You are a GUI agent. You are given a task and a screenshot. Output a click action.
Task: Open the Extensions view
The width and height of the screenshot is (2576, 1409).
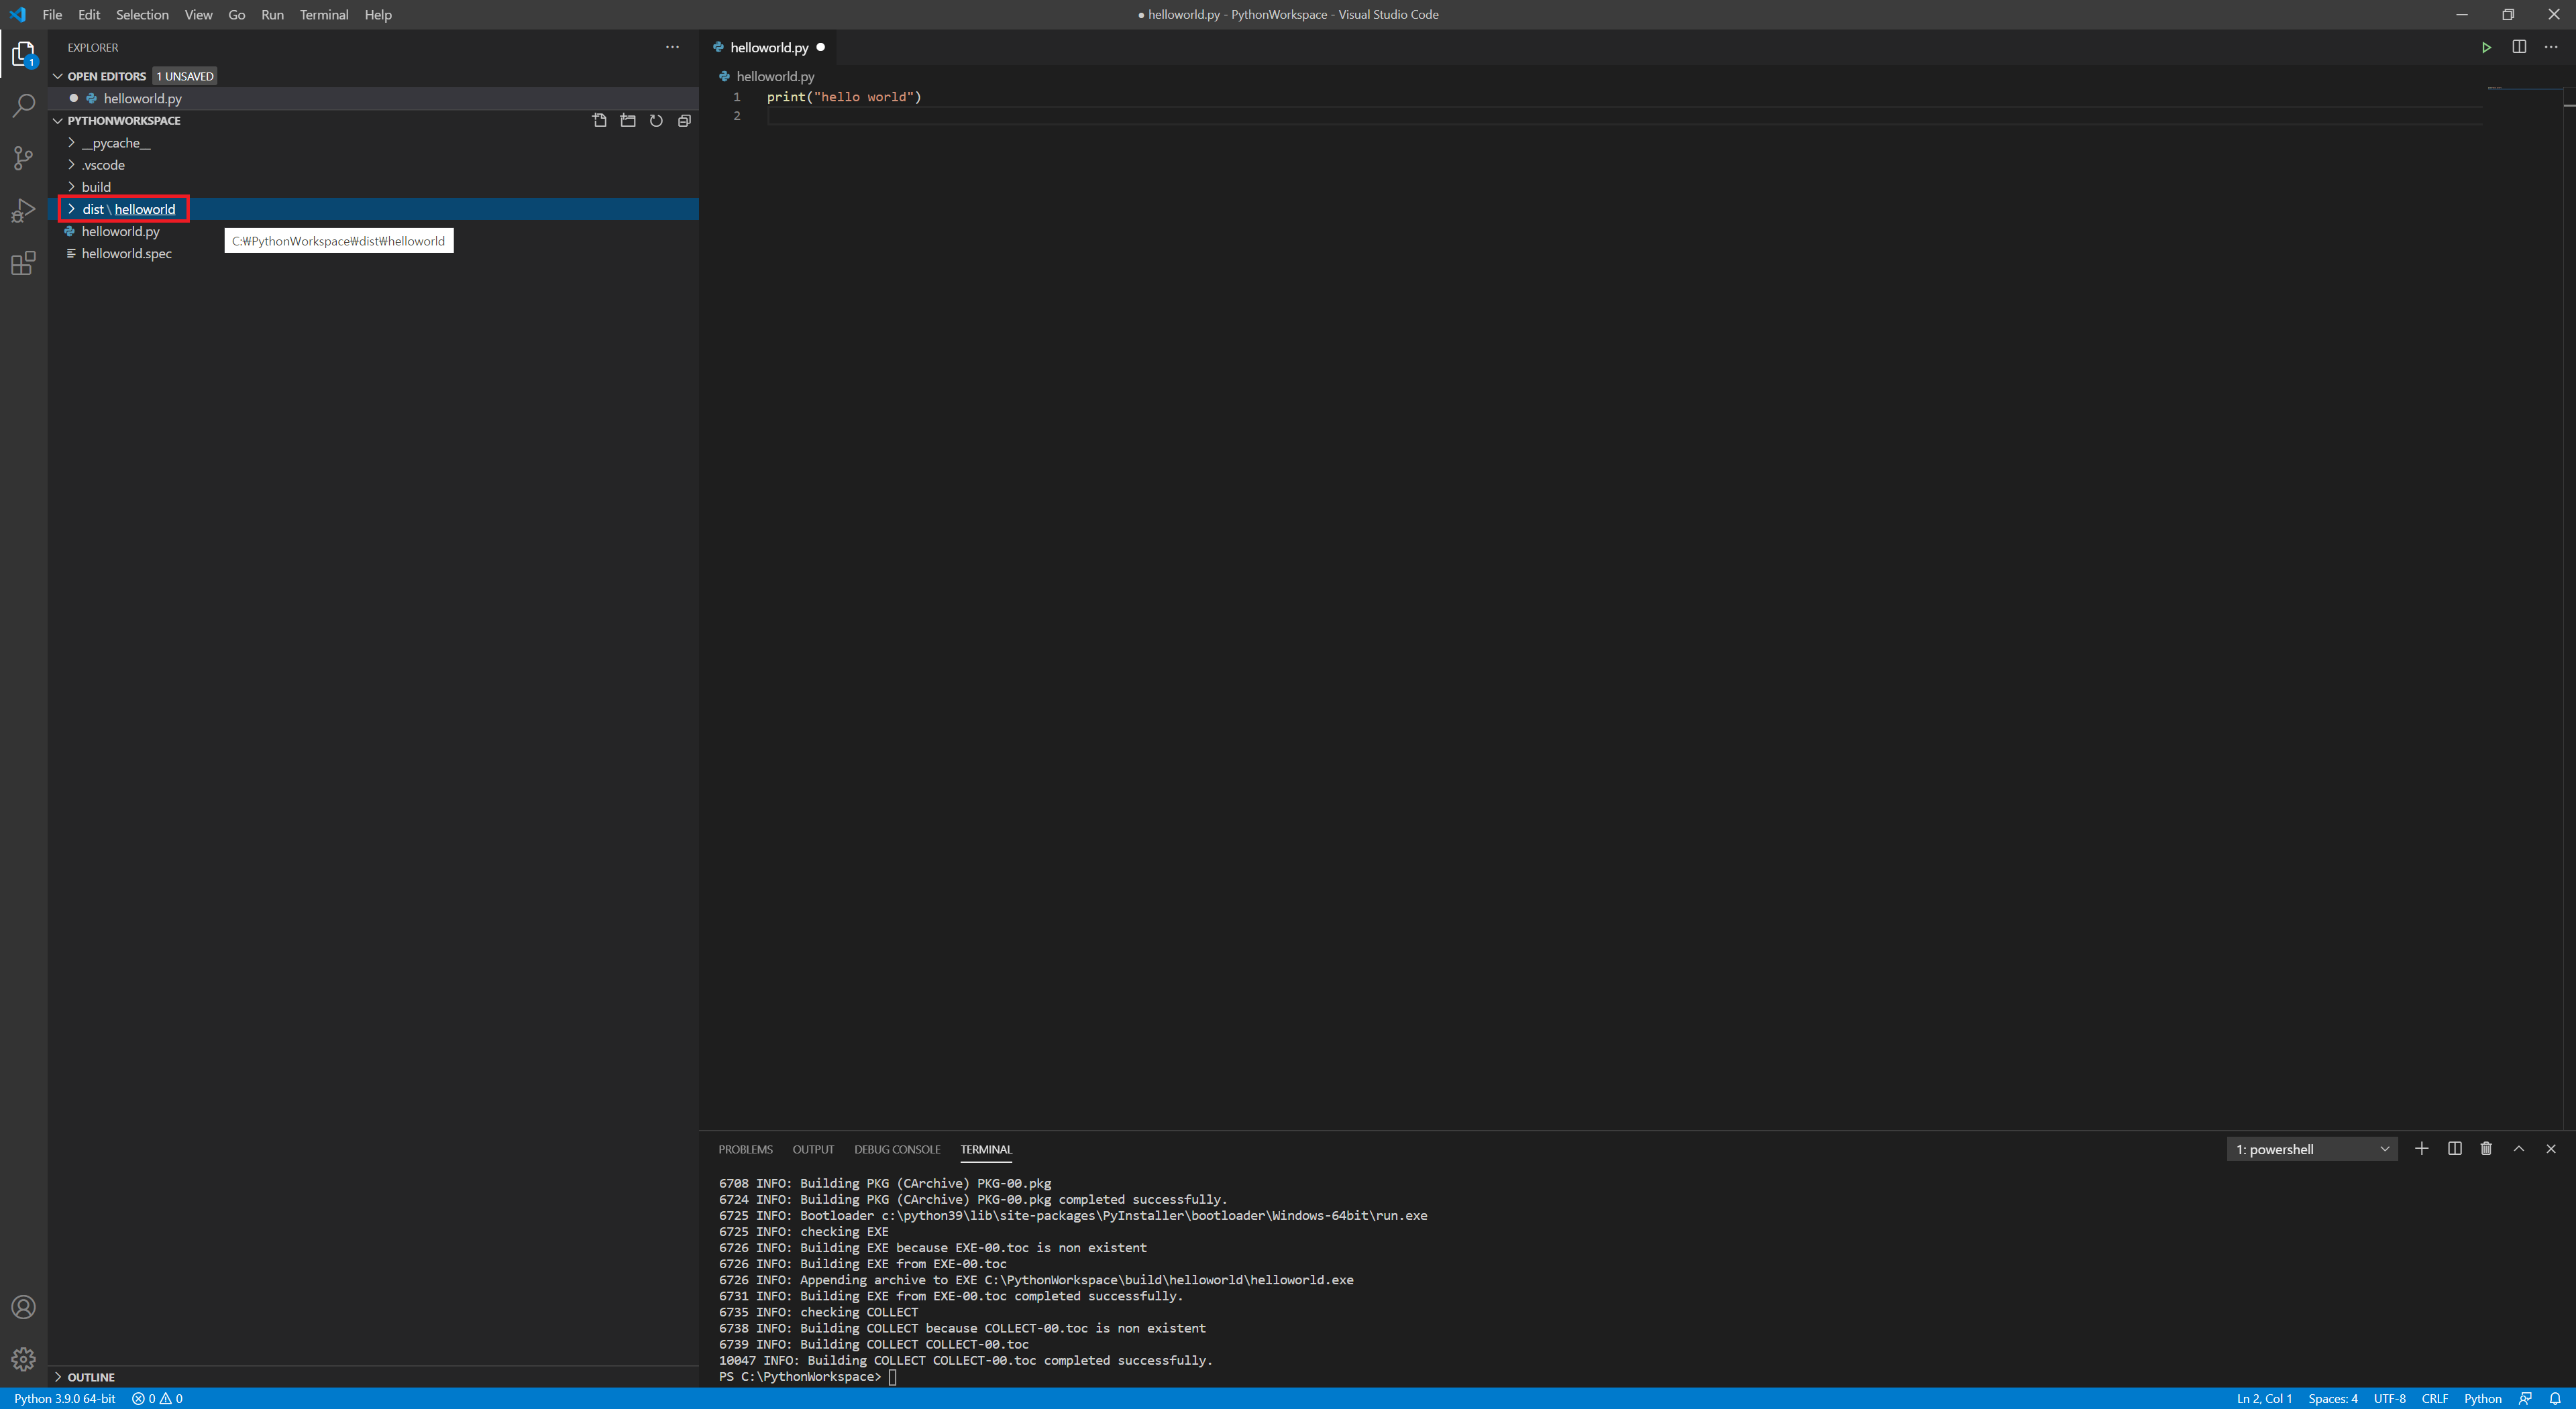23,264
